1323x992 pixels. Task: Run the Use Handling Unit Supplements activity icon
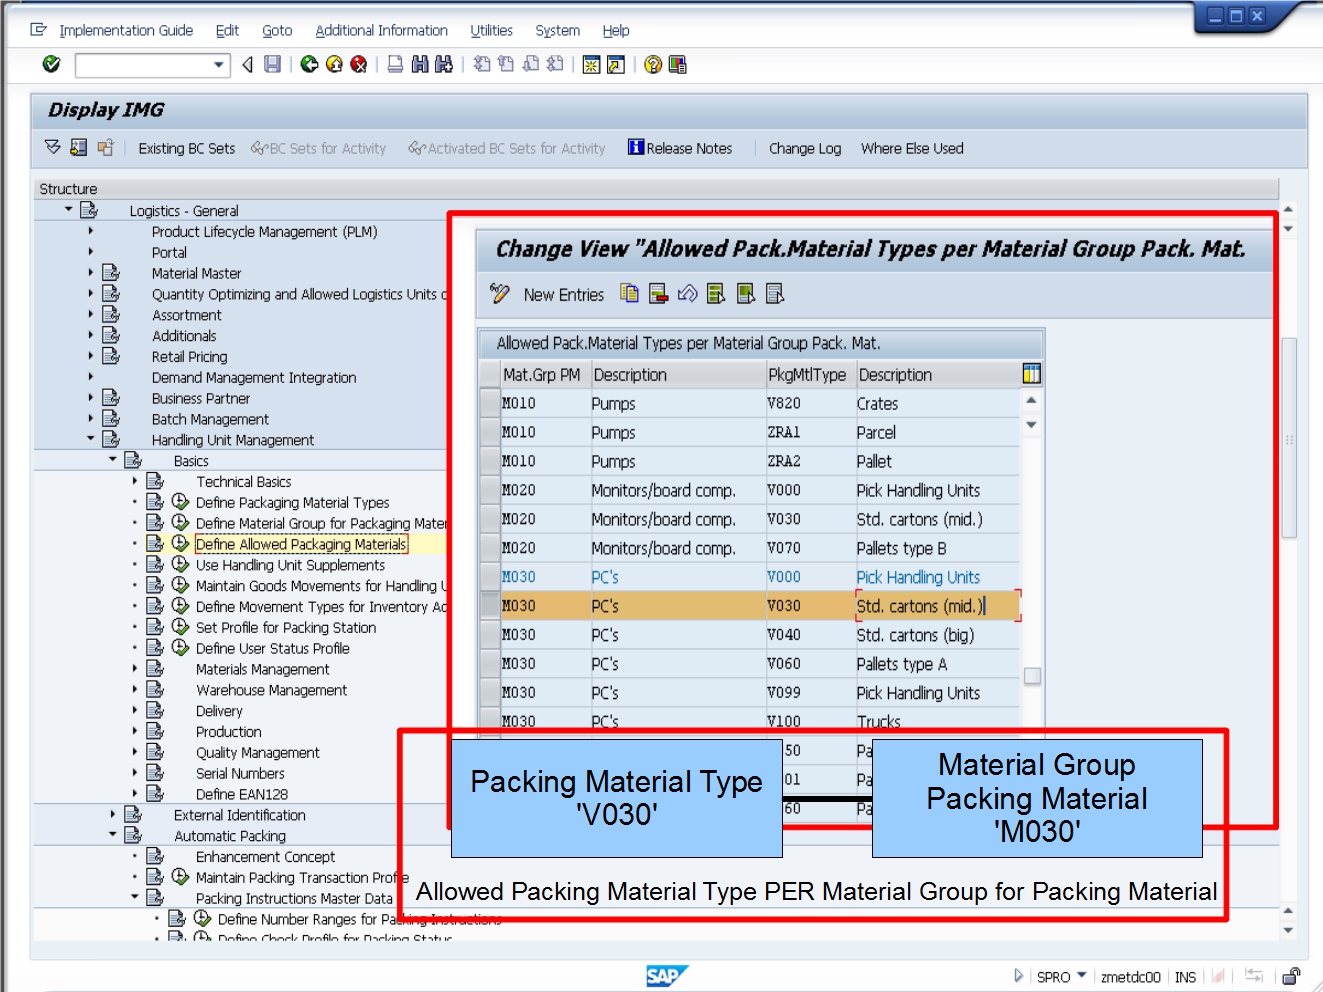[180, 565]
